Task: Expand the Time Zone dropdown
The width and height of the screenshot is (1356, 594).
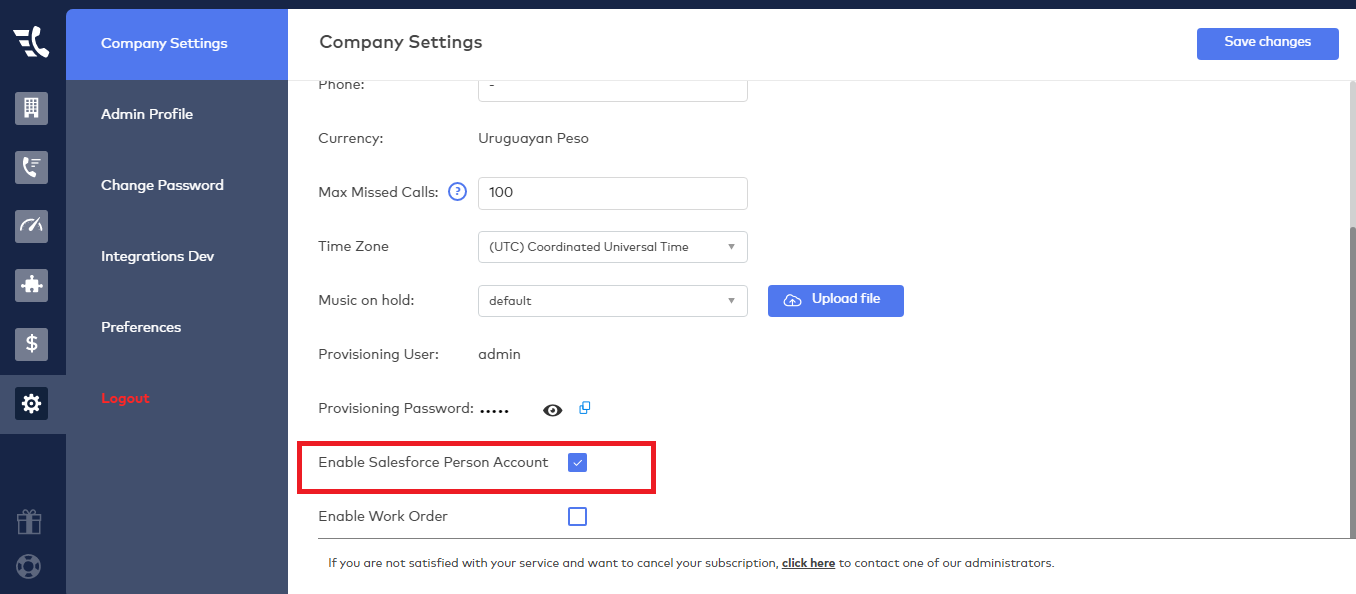Action: 612,247
